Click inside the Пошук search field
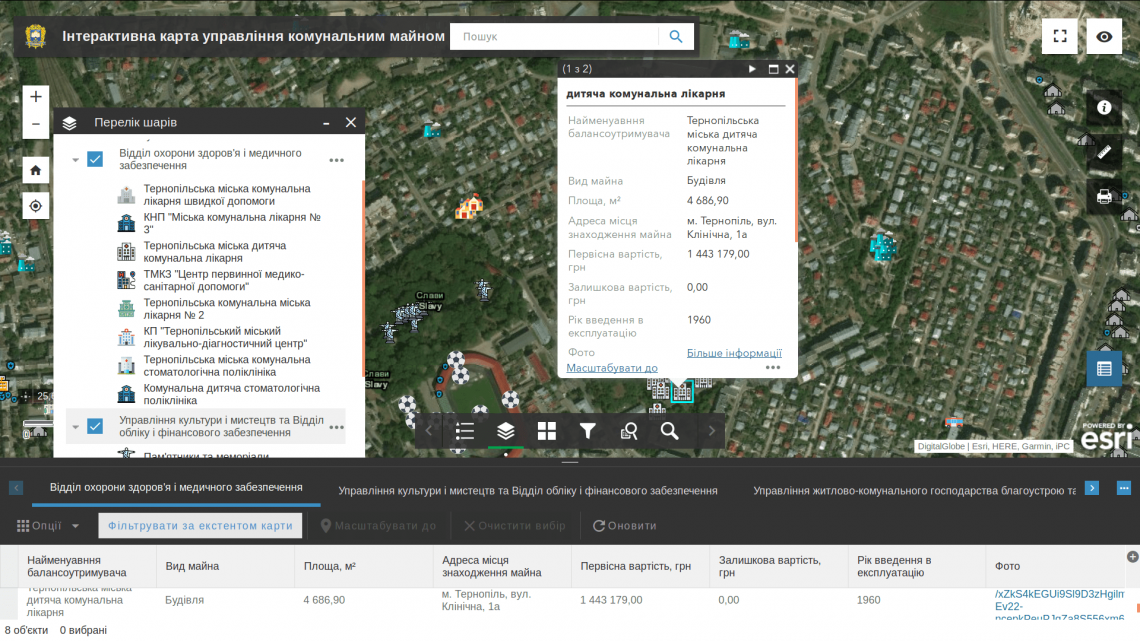 coord(555,35)
